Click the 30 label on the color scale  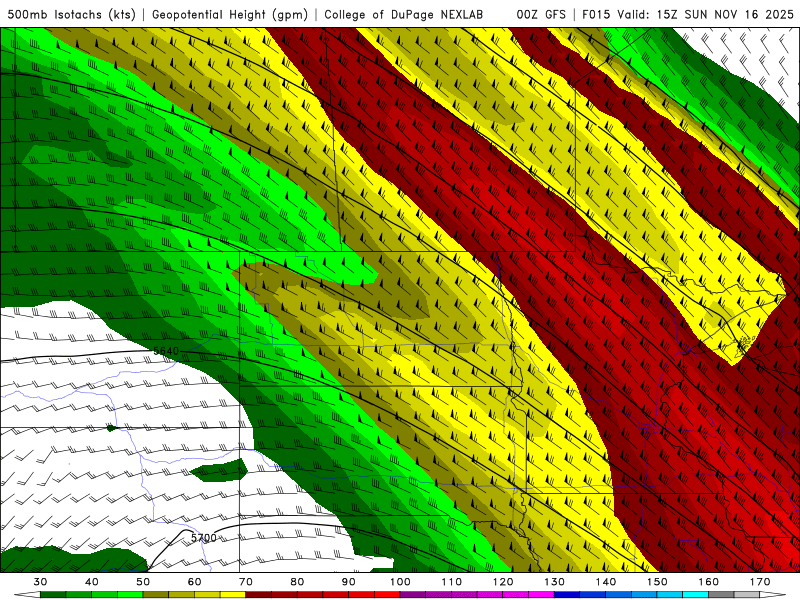pyautogui.click(x=40, y=582)
